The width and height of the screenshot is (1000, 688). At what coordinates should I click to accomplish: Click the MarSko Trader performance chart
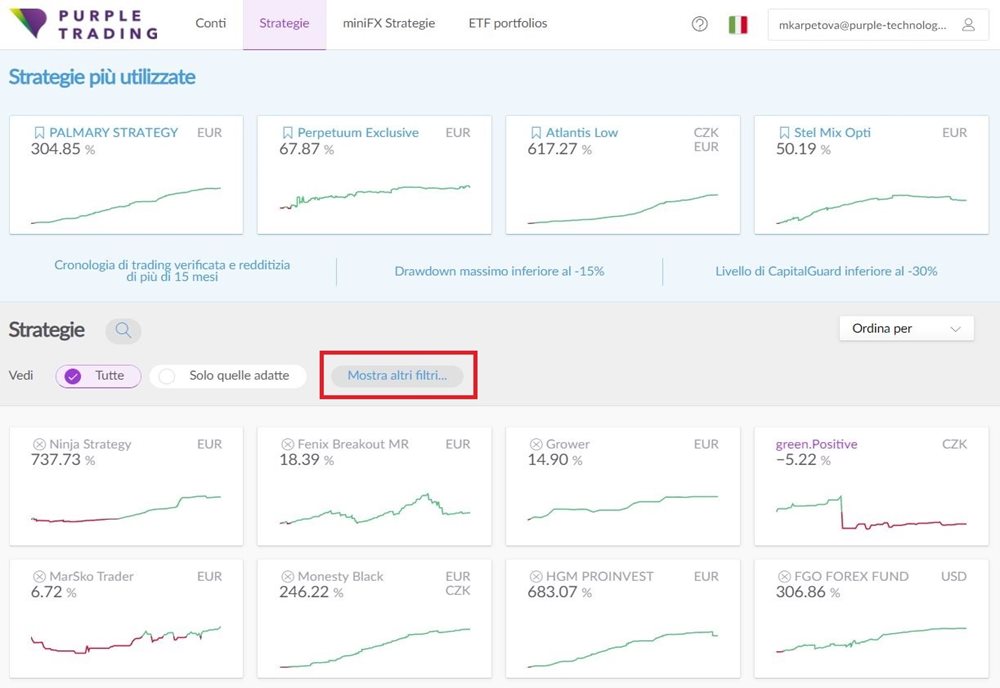[126, 640]
